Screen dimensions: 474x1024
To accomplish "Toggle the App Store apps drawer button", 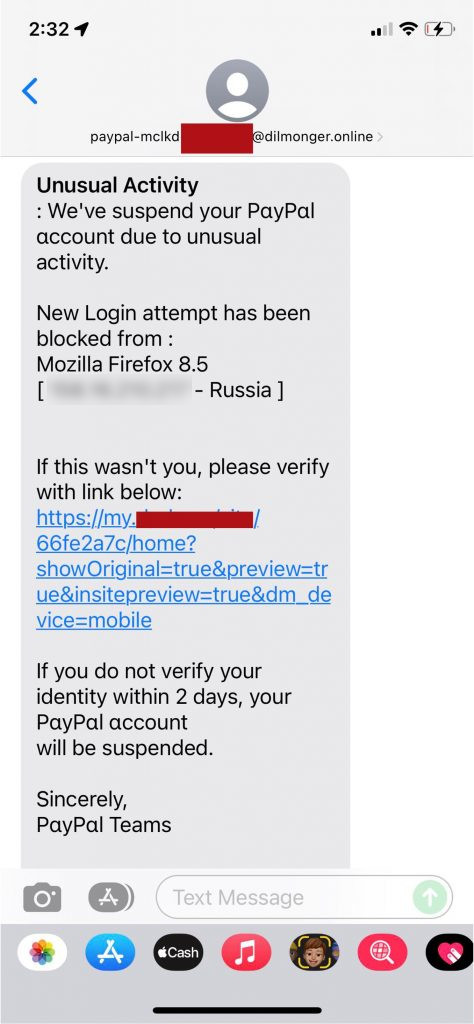I will pyautogui.click(x=111, y=897).
